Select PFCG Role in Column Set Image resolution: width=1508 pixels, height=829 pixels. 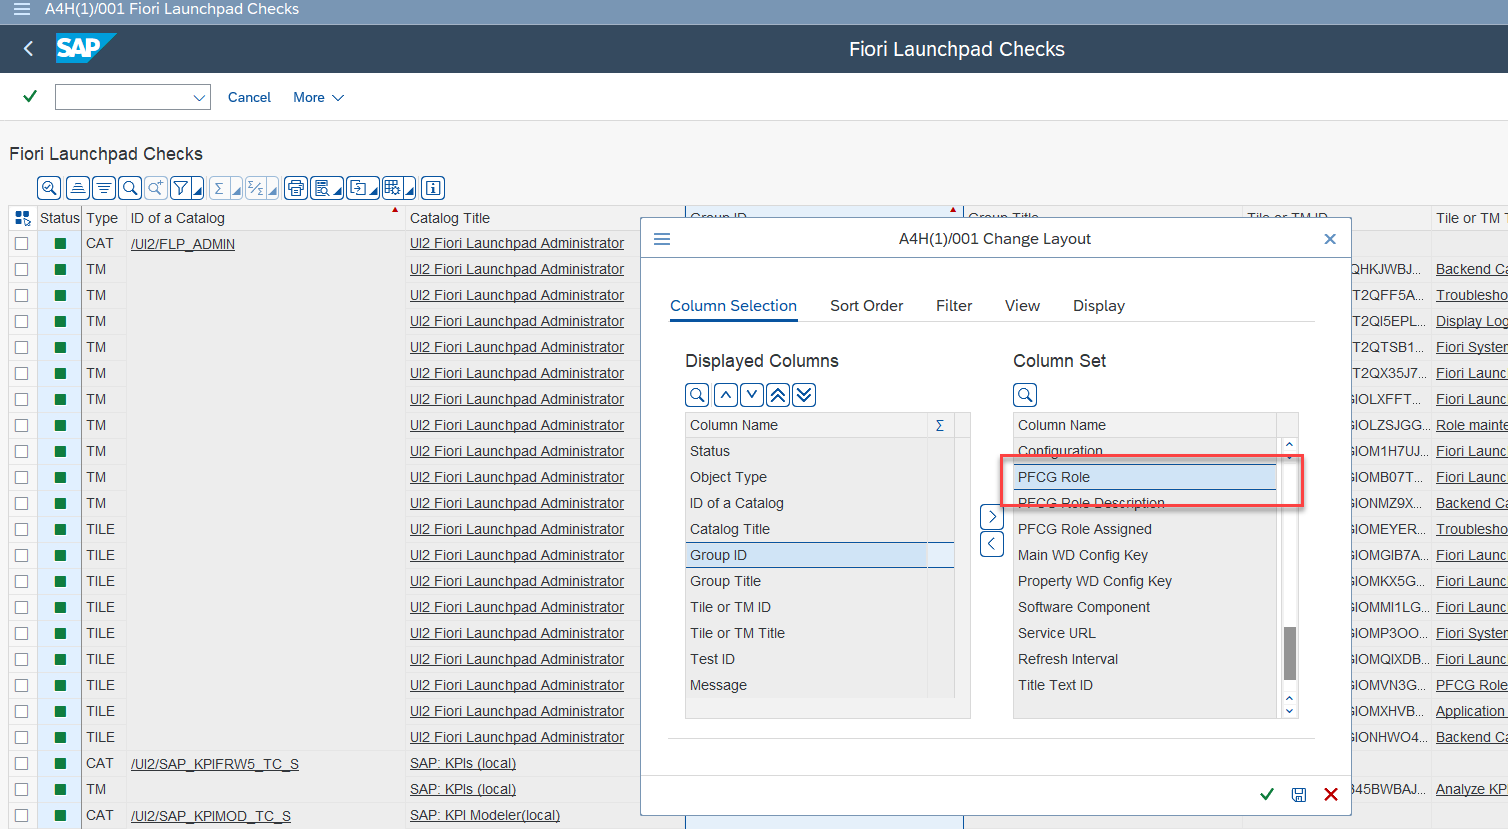tap(1145, 477)
